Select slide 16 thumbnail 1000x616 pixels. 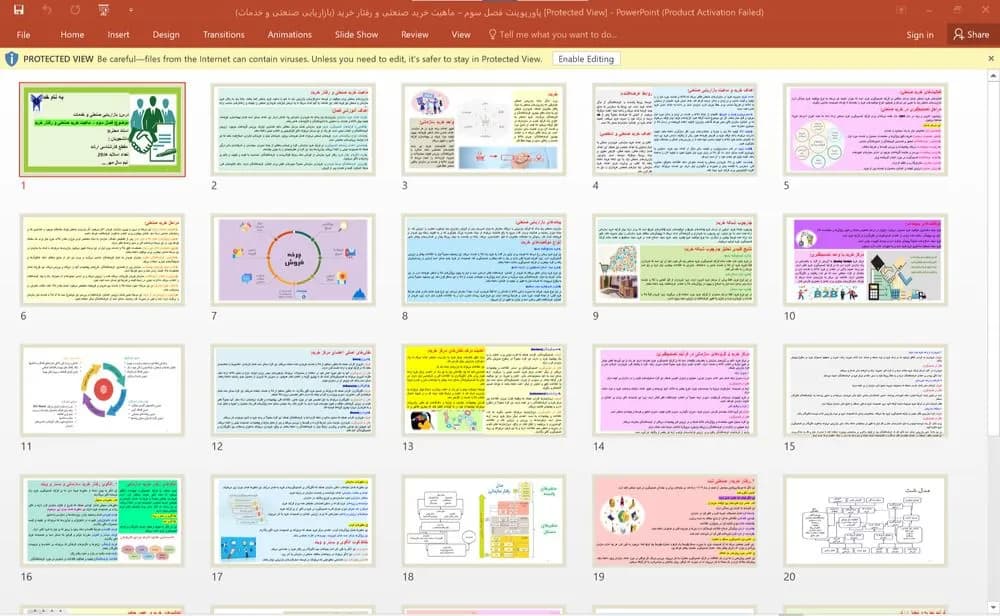tap(102, 520)
